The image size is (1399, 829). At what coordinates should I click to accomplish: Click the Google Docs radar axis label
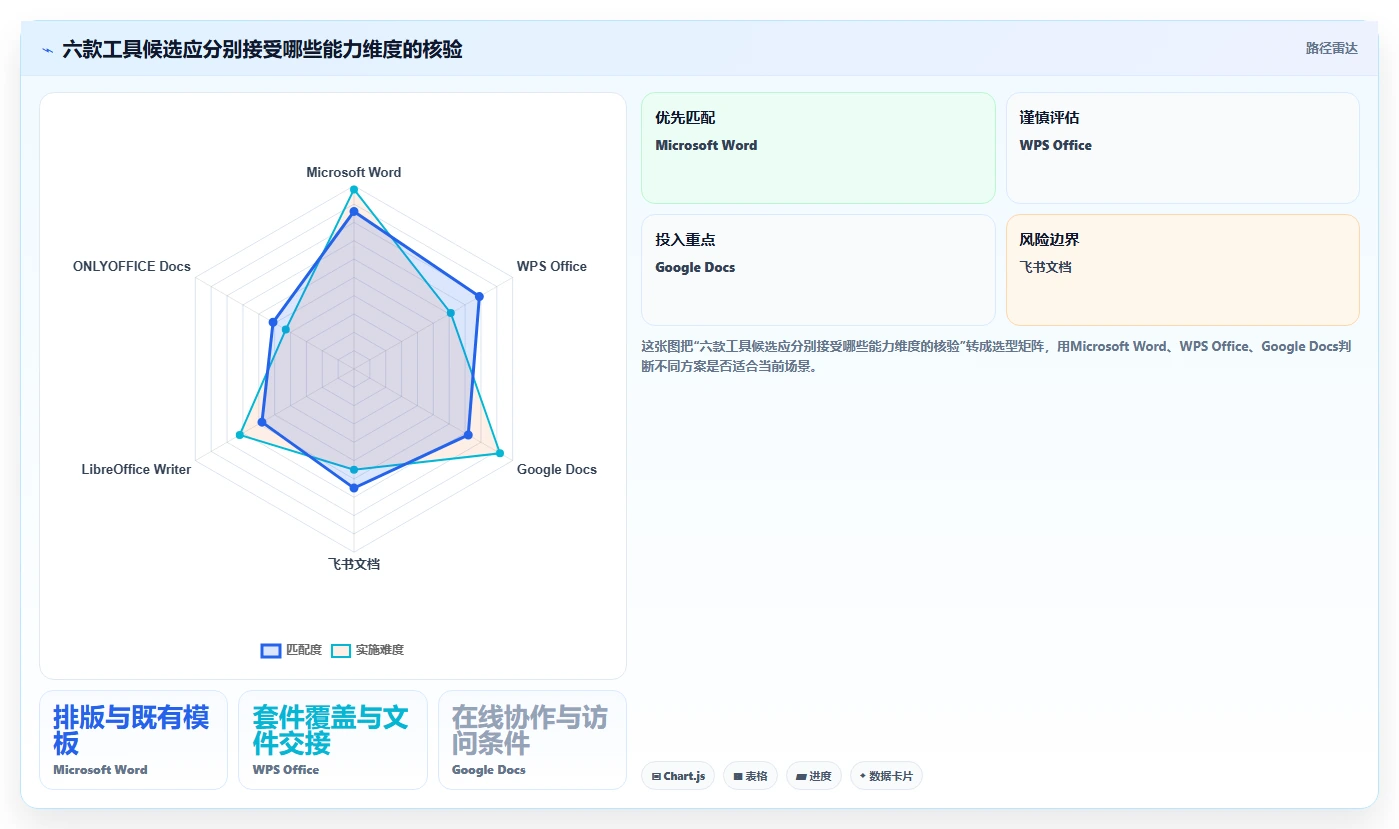coord(556,469)
